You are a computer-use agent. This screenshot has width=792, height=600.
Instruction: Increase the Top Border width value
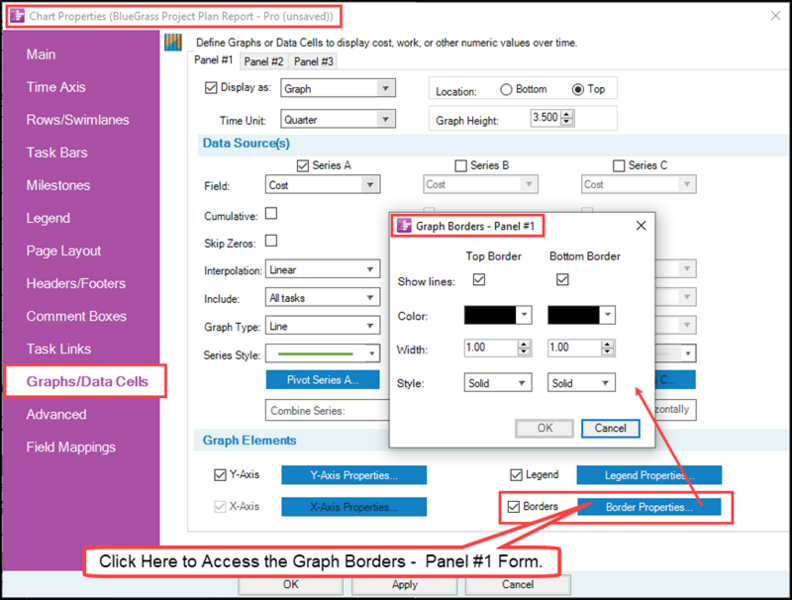[524, 344]
